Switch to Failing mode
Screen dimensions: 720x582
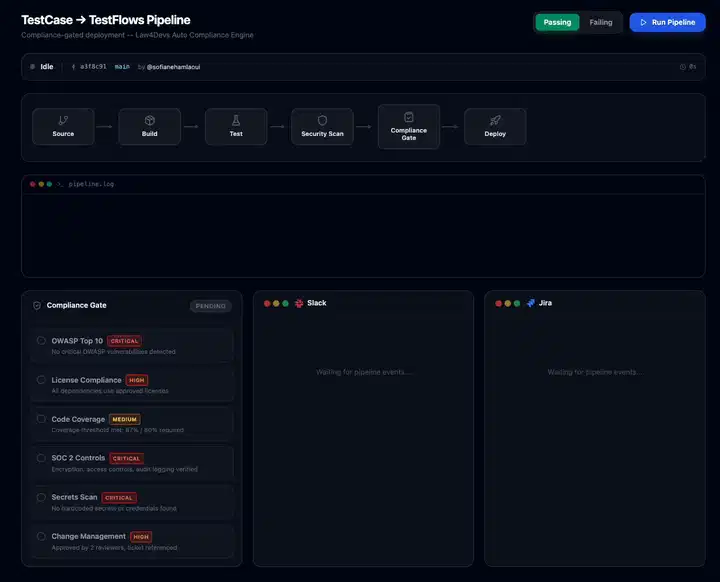[x=601, y=22]
